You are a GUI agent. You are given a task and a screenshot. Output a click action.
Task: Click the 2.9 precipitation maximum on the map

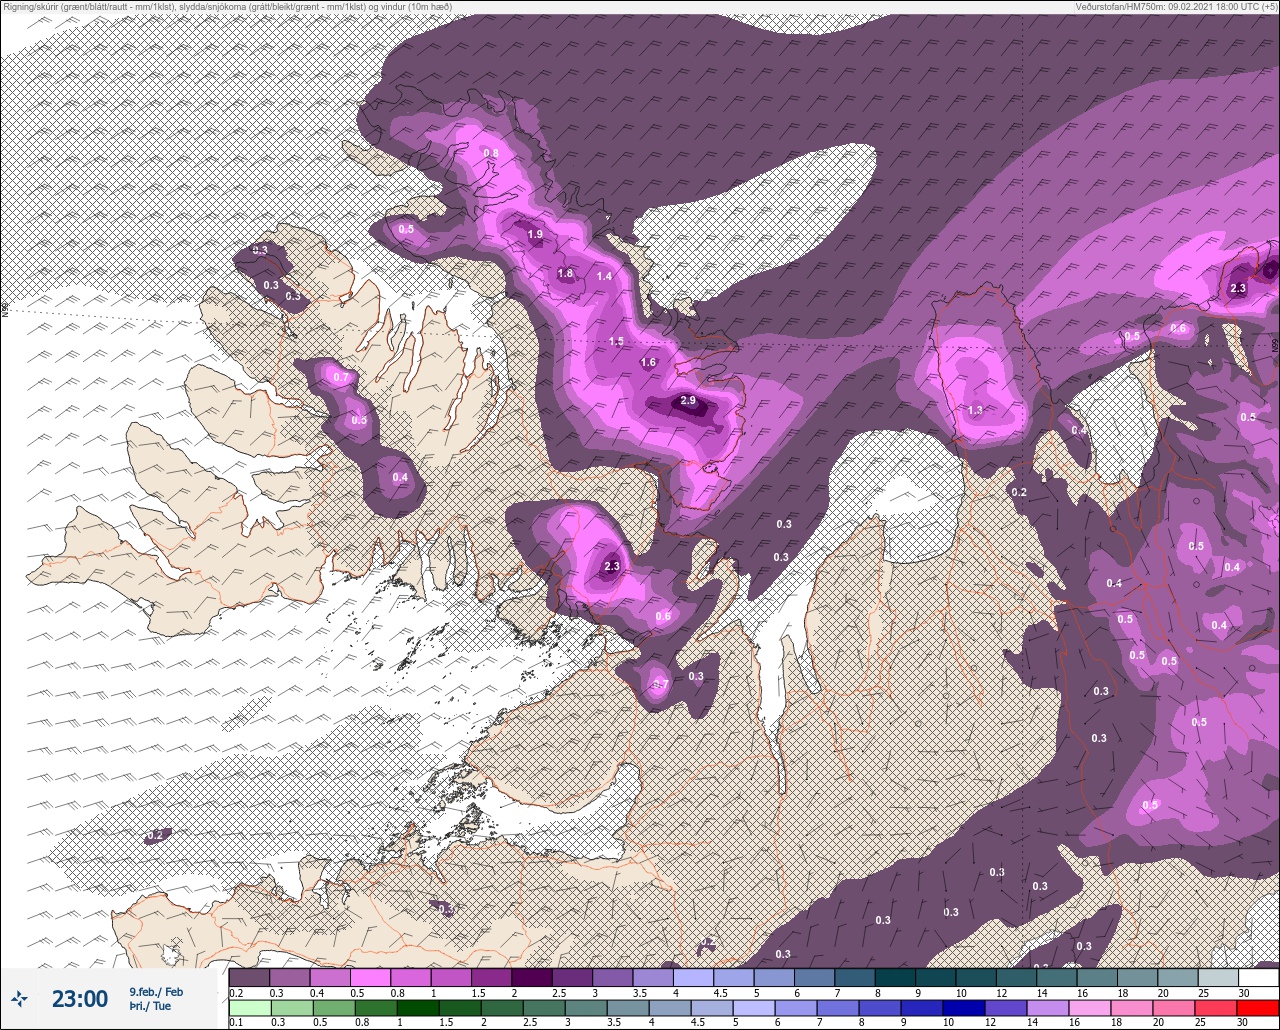click(688, 401)
